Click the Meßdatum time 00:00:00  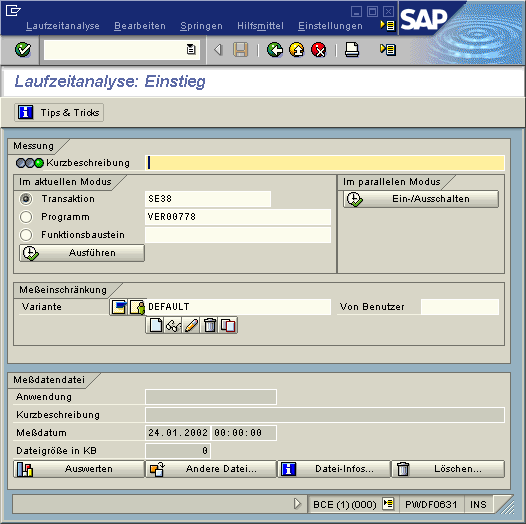(x=244, y=433)
